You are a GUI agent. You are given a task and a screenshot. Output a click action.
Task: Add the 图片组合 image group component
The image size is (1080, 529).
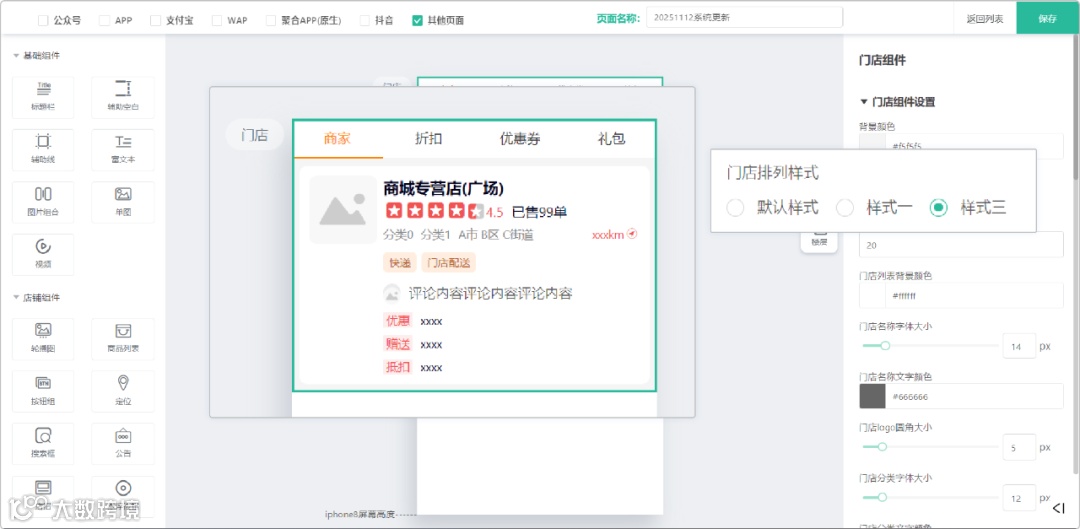click(43, 202)
